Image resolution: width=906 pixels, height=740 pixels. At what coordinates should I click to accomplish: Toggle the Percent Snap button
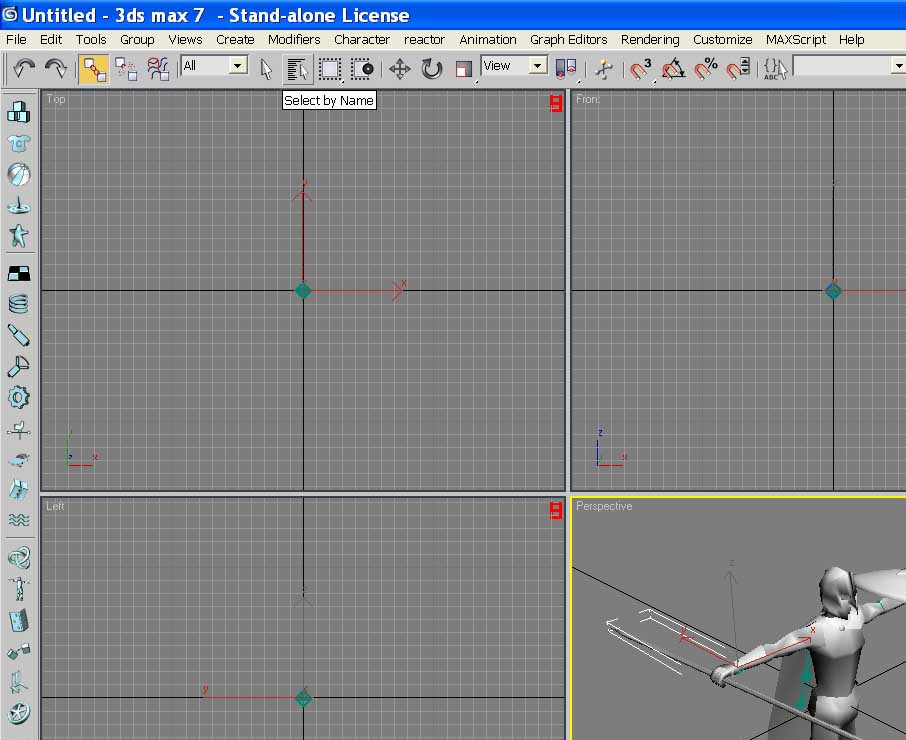click(706, 69)
